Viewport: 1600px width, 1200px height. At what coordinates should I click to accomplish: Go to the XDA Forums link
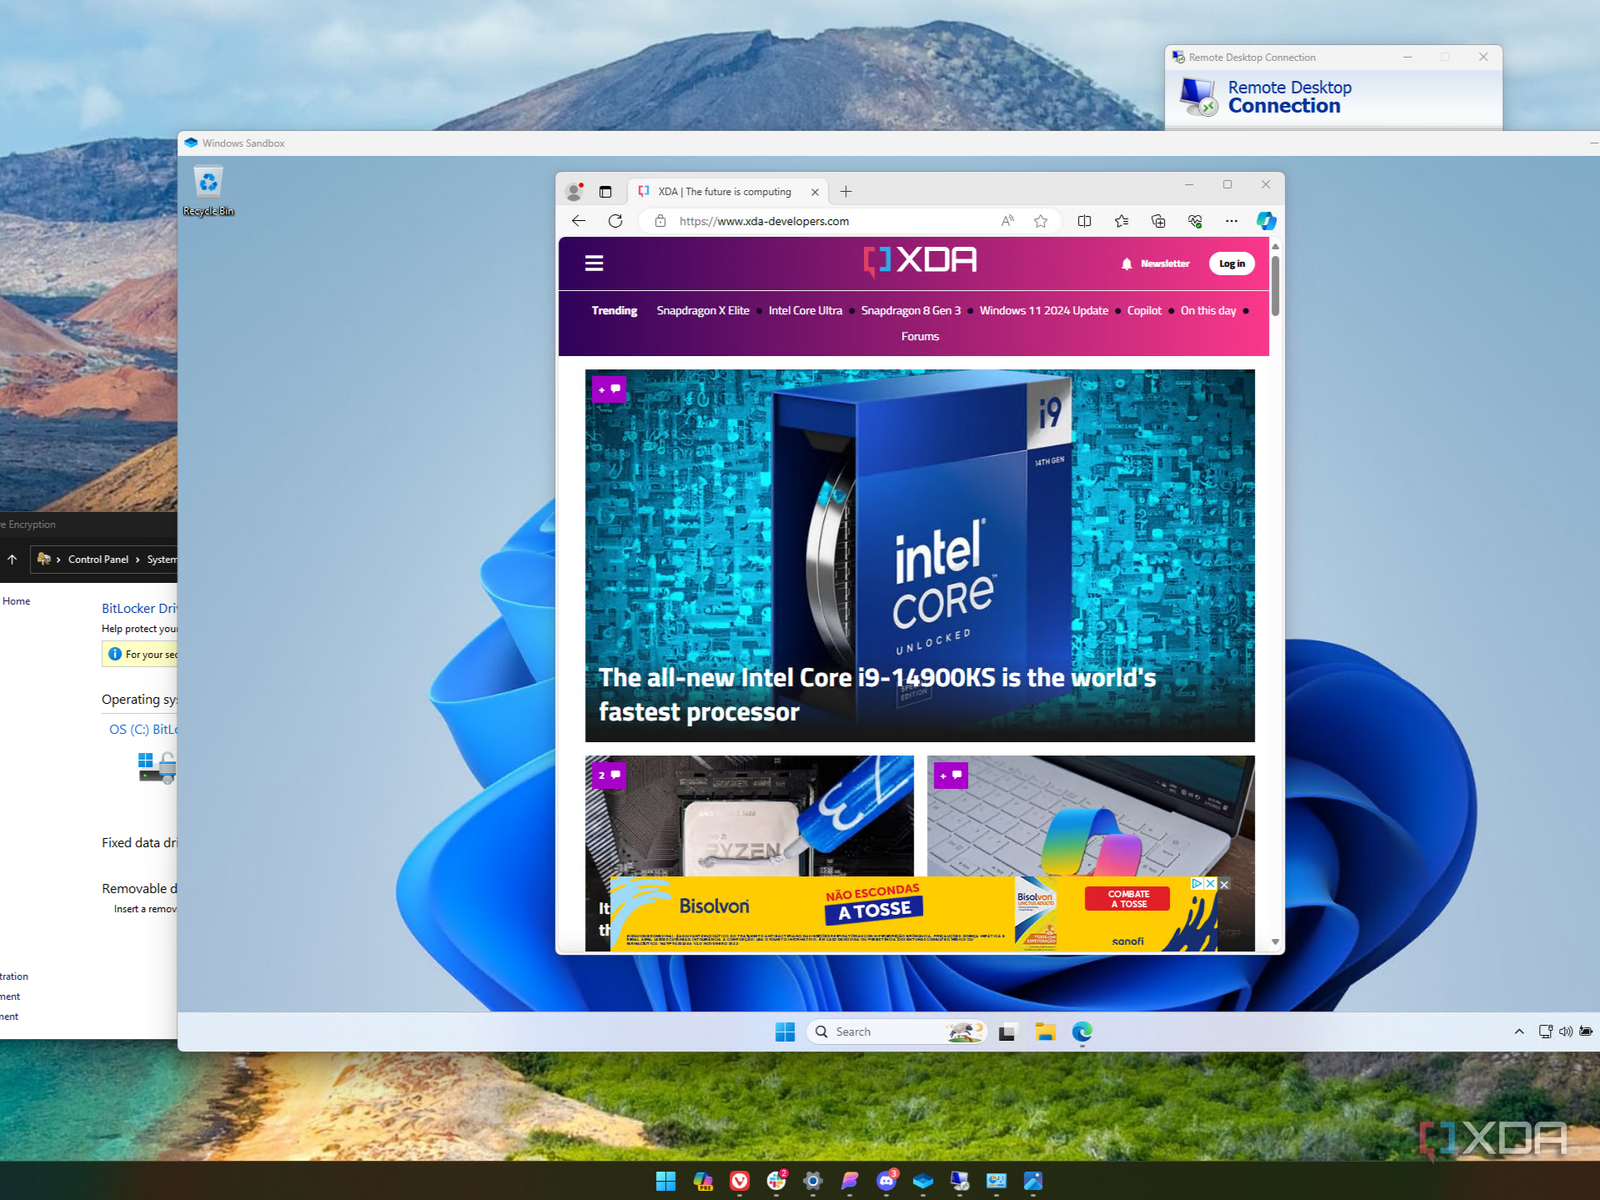920,337
